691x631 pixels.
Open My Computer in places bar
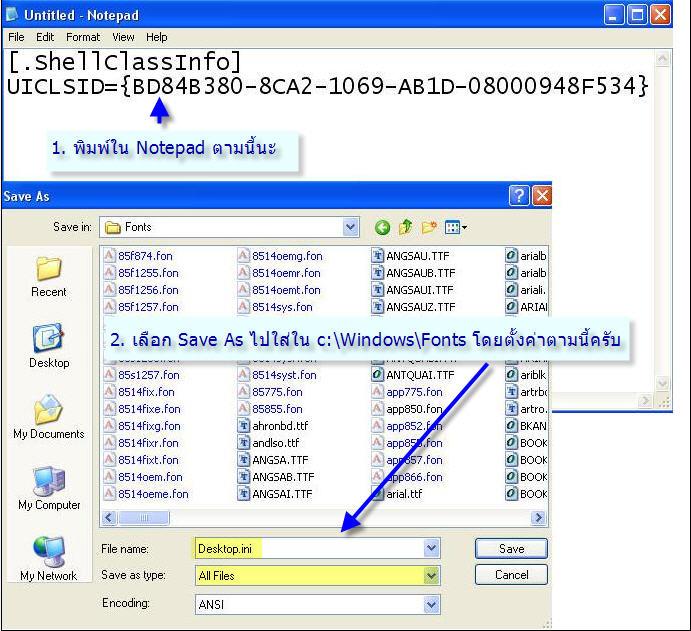[x=49, y=488]
